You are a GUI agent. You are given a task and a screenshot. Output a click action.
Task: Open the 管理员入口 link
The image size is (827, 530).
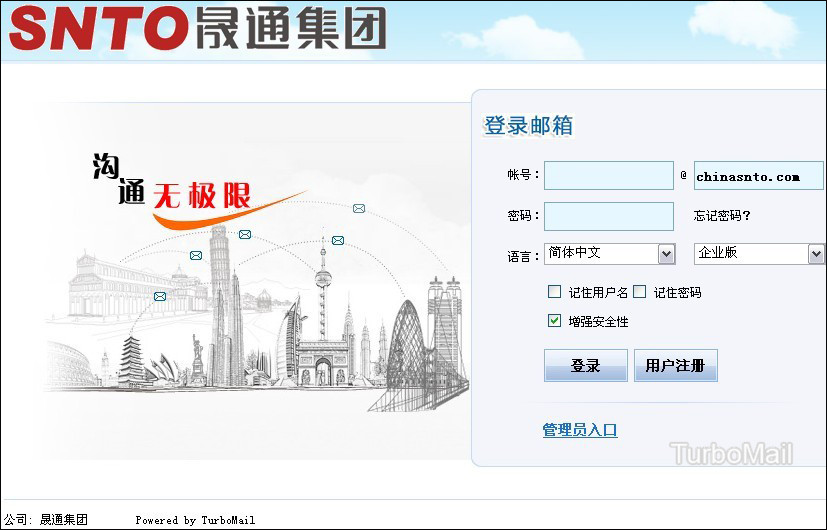click(x=580, y=430)
